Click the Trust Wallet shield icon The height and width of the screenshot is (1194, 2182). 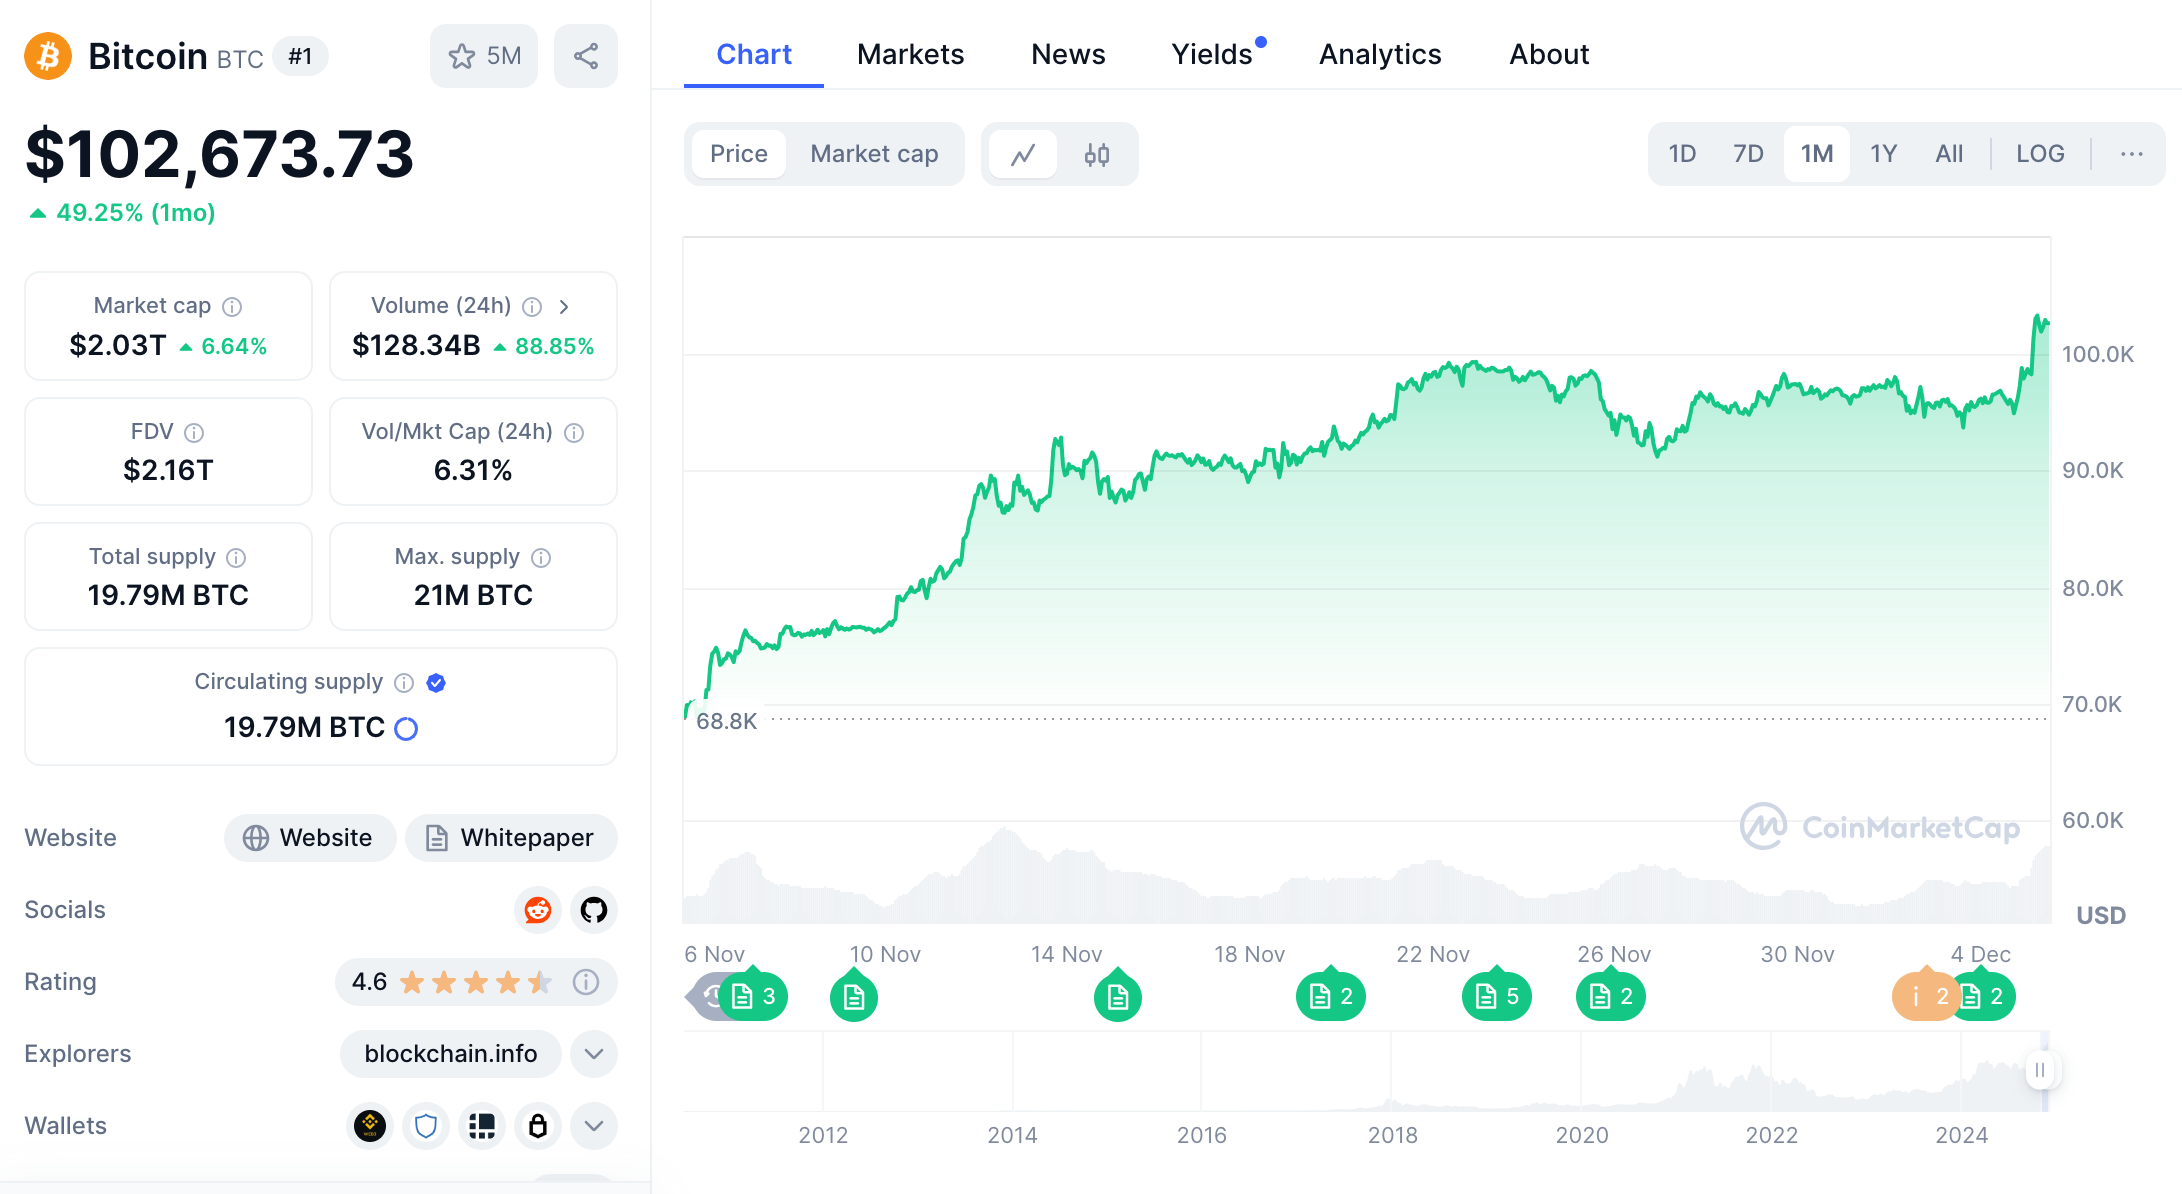[x=425, y=1126]
